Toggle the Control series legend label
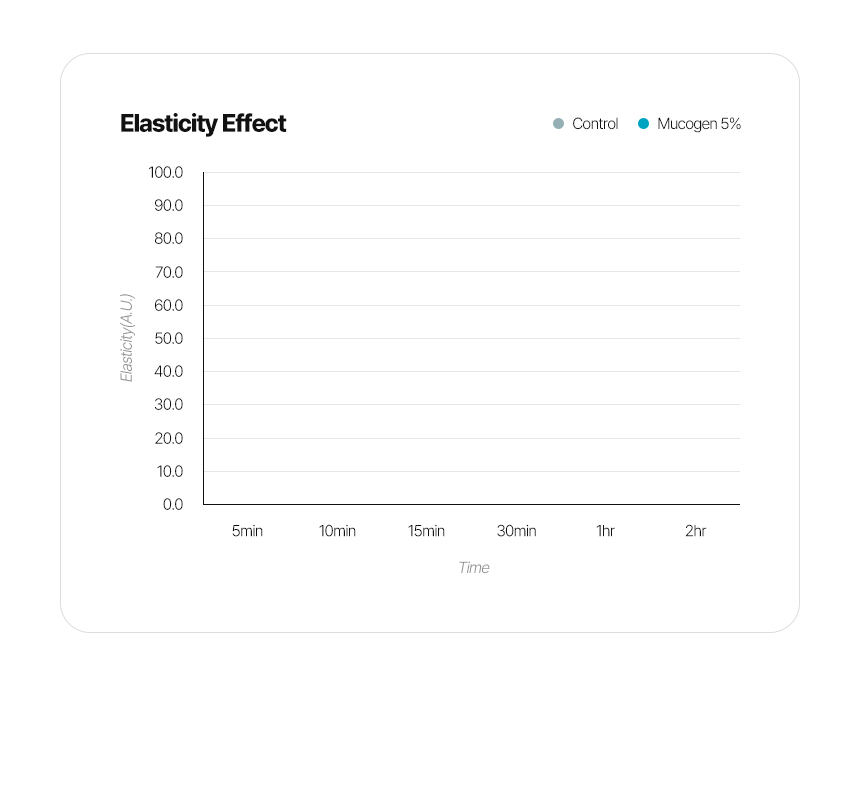Image resolution: width=860 pixels, height=793 pixels. pos(595,124)
